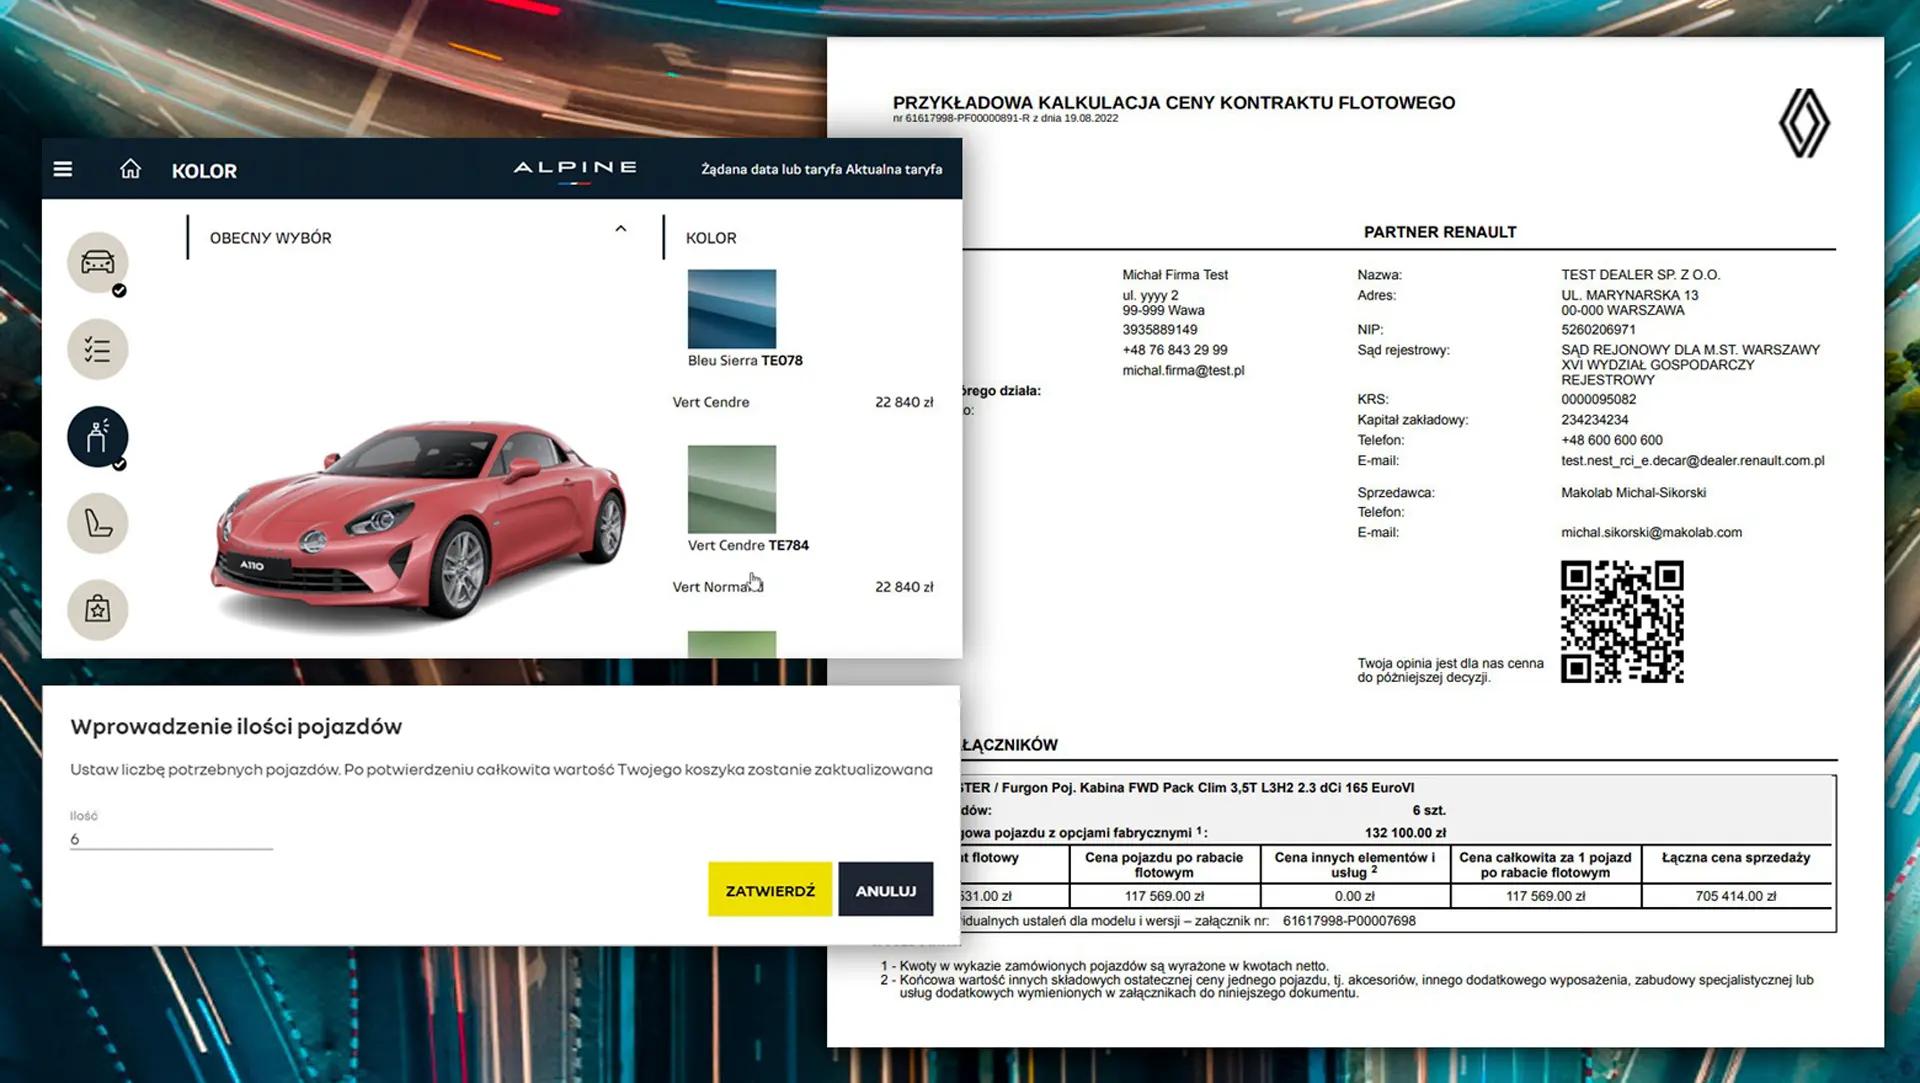The image size is (1920, 1083).
Task: Select the Vert Normand price row
Action: click(803, 587)
